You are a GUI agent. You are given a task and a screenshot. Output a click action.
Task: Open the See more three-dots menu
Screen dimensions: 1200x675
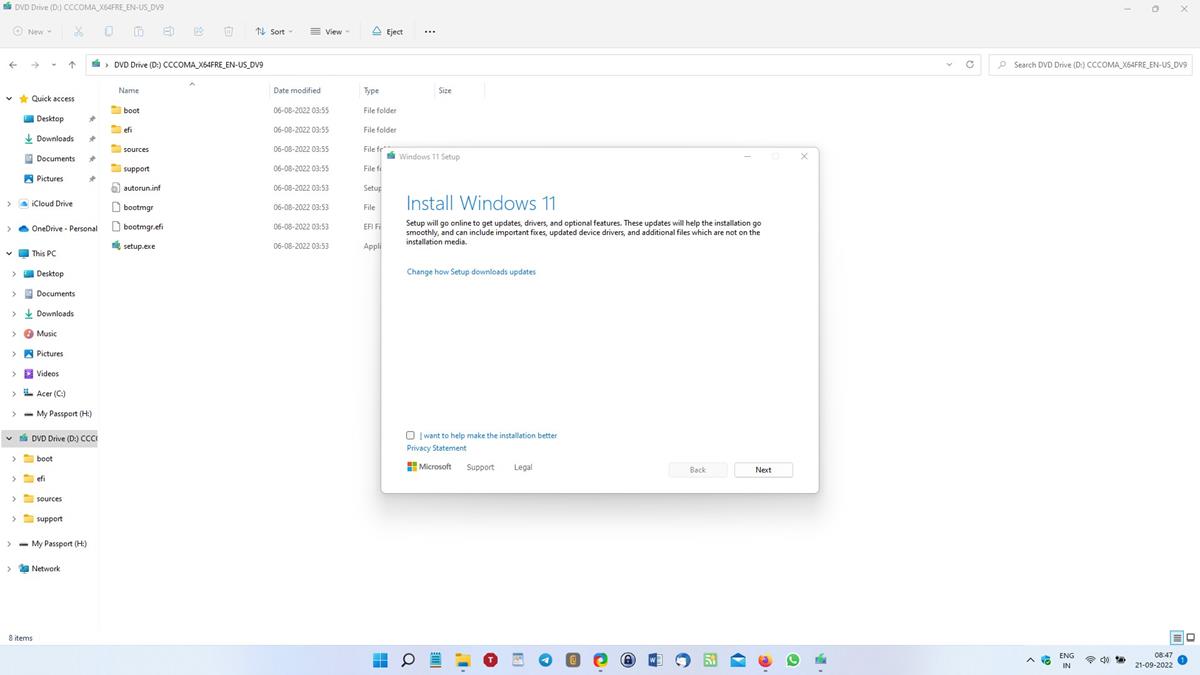click(430, 31)
